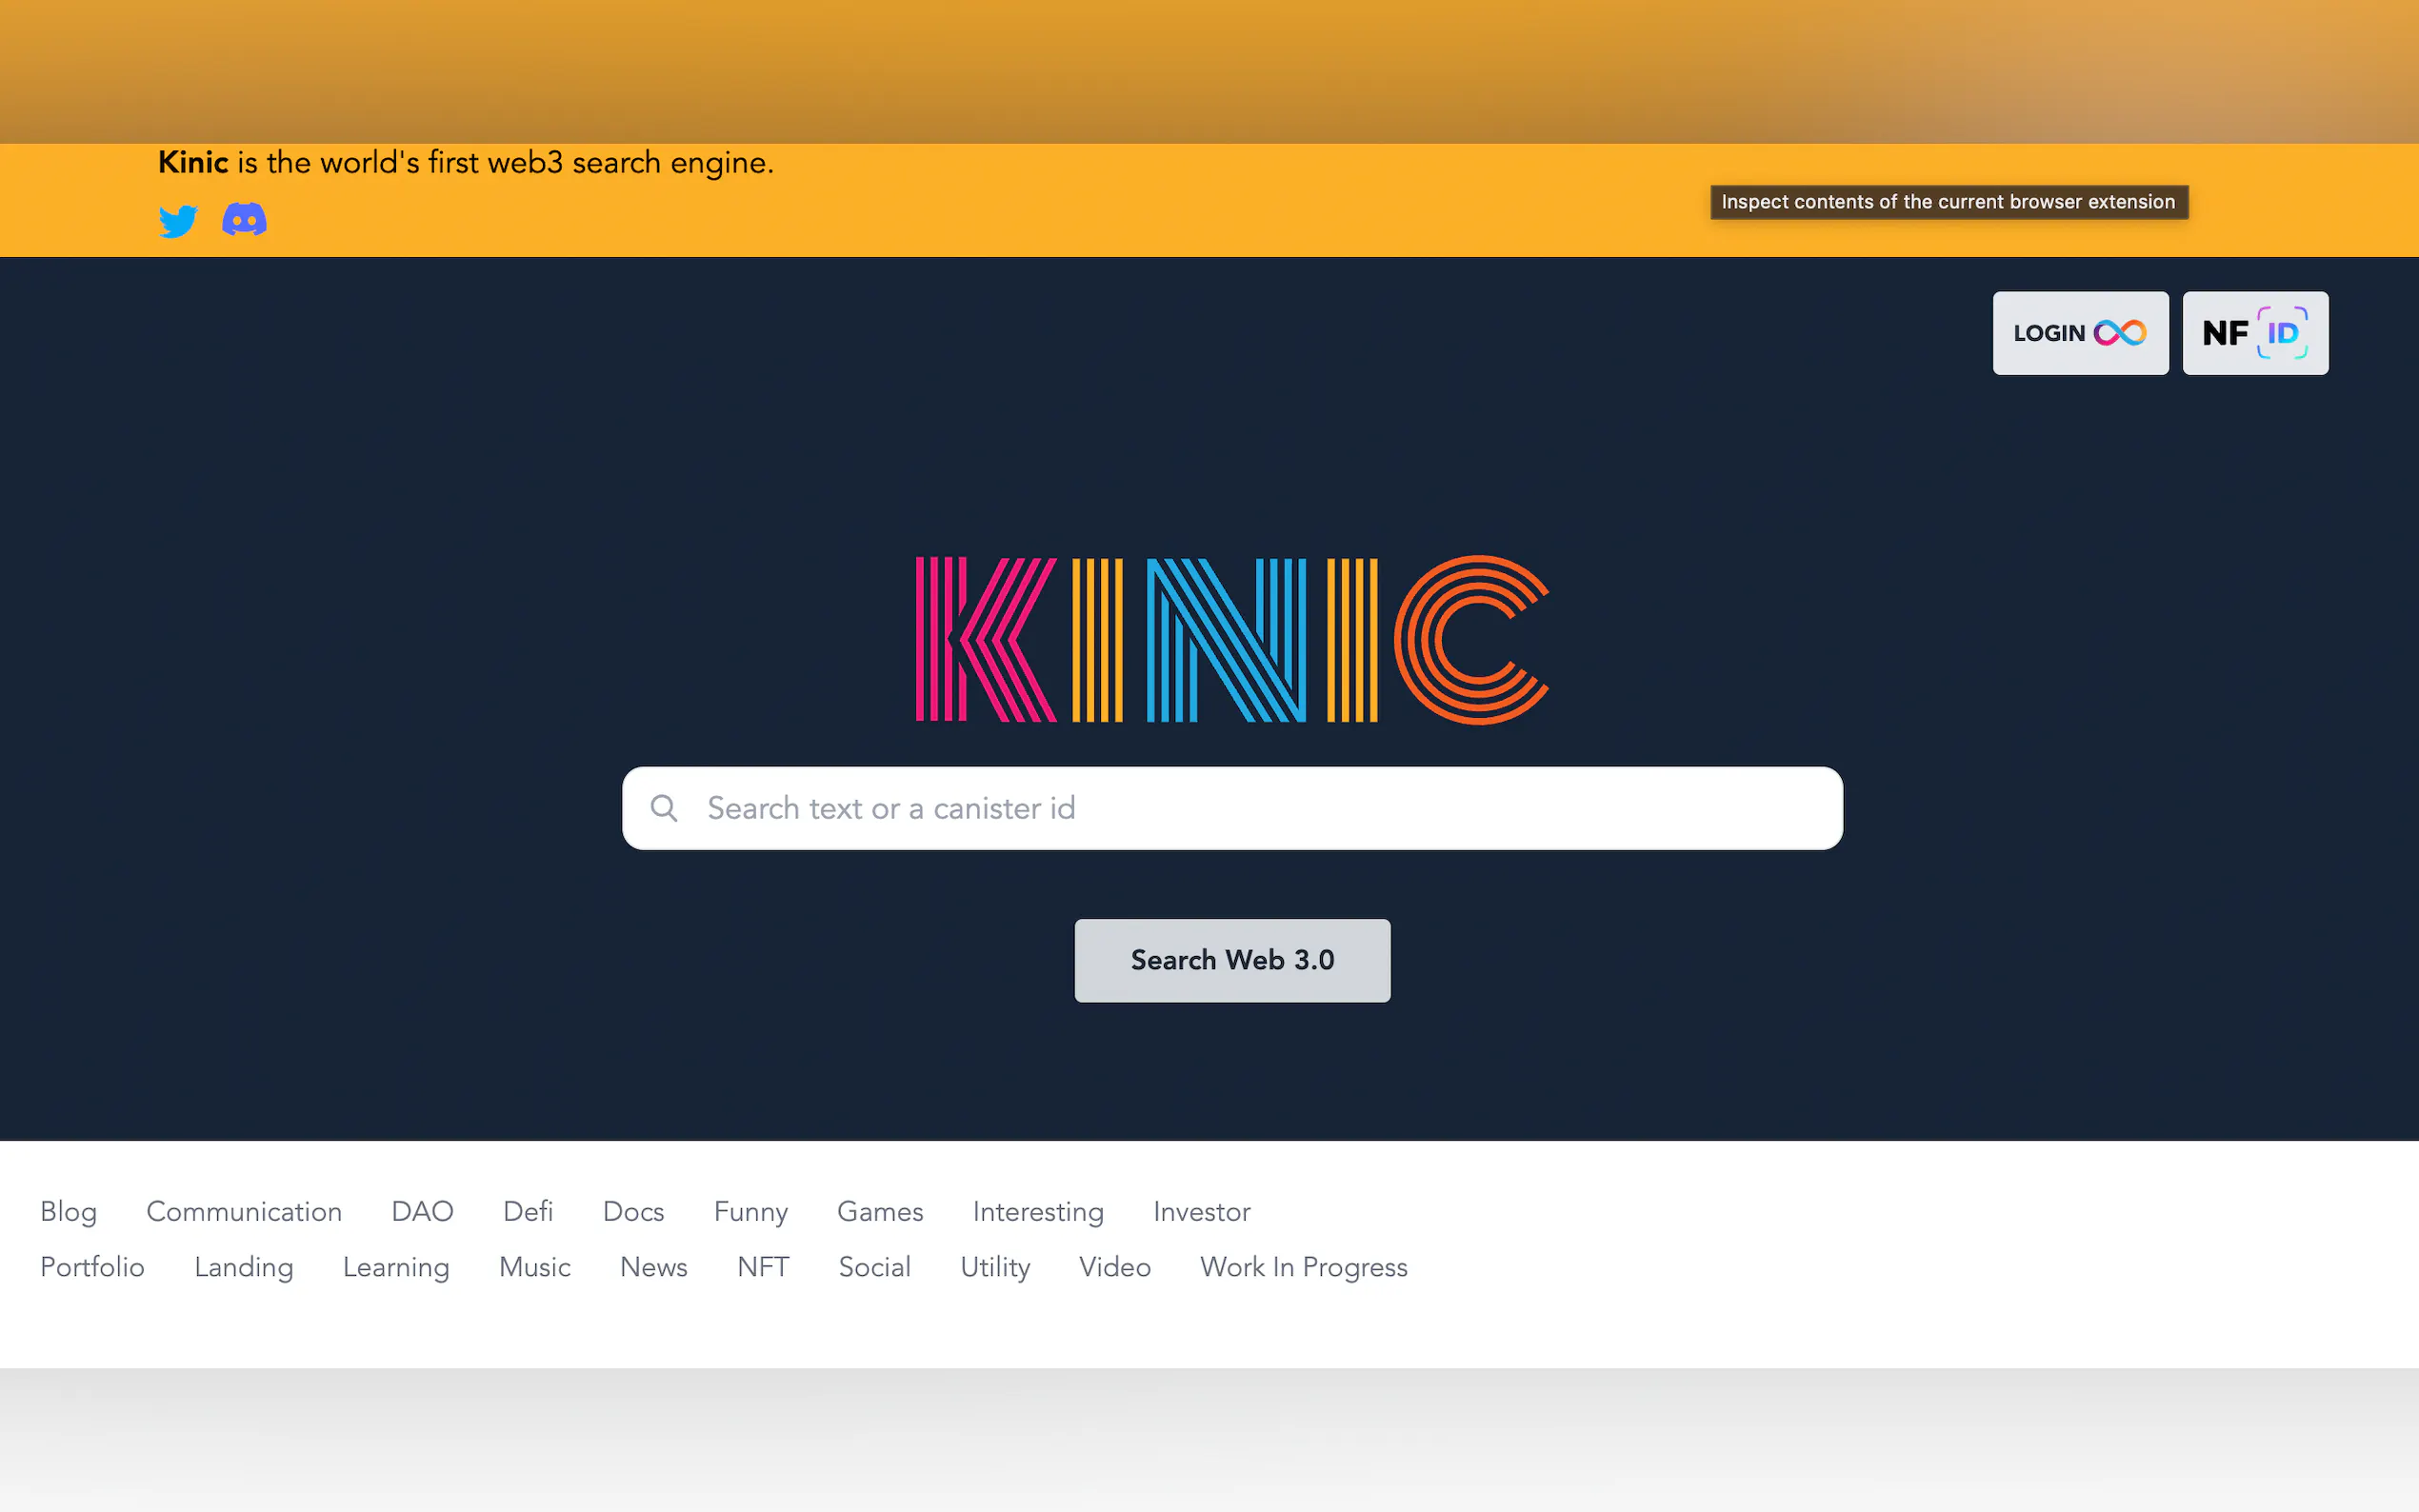The height and width of the screenshot is (1512, 2419).
Task: Browse the Music category
Action: [x=535, y=1267]
